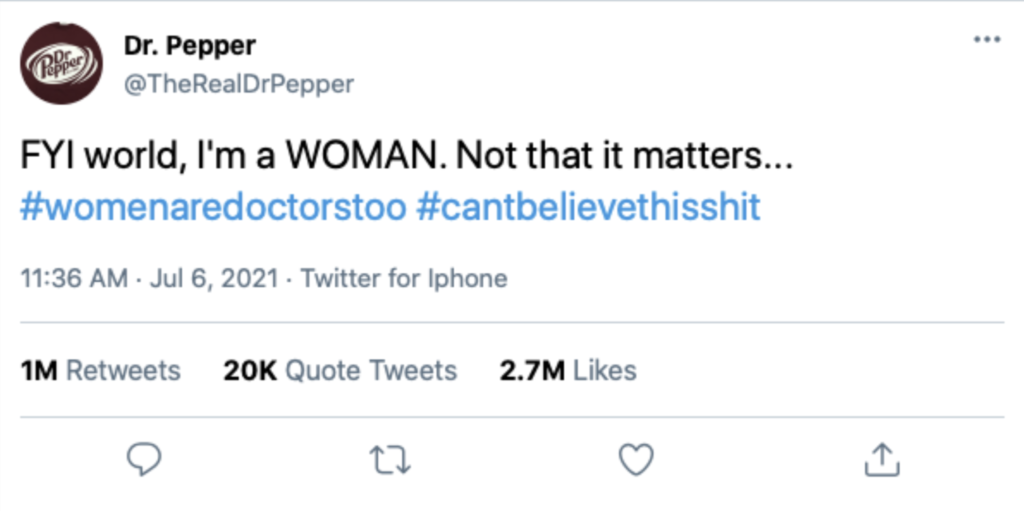This screenshot has width=1024, height=511.
Task: Open the Twitter for Iphone source link
Action: pyautogui.click(x=404, y=279)
